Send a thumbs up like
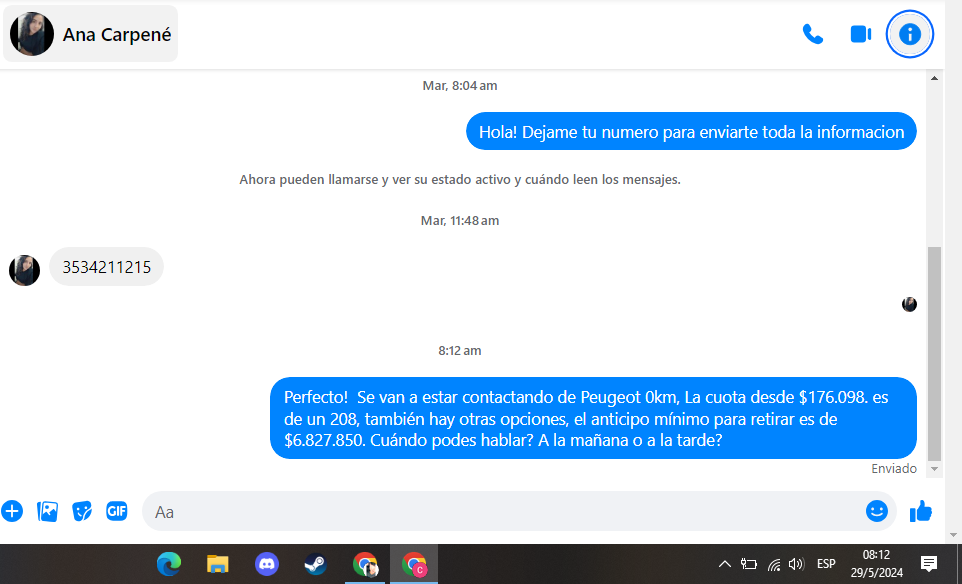 (x=920, y=511)
